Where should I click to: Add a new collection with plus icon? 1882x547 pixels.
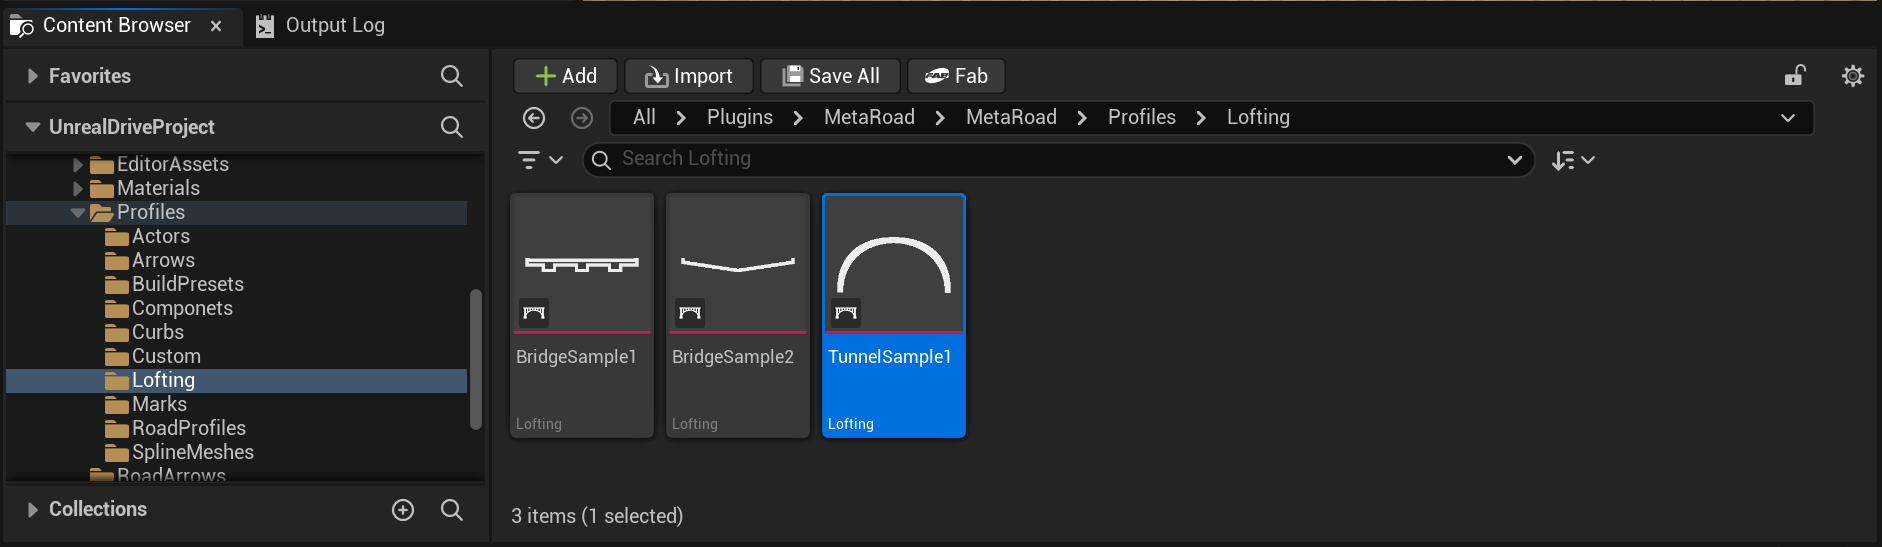(x=403, y=510)
